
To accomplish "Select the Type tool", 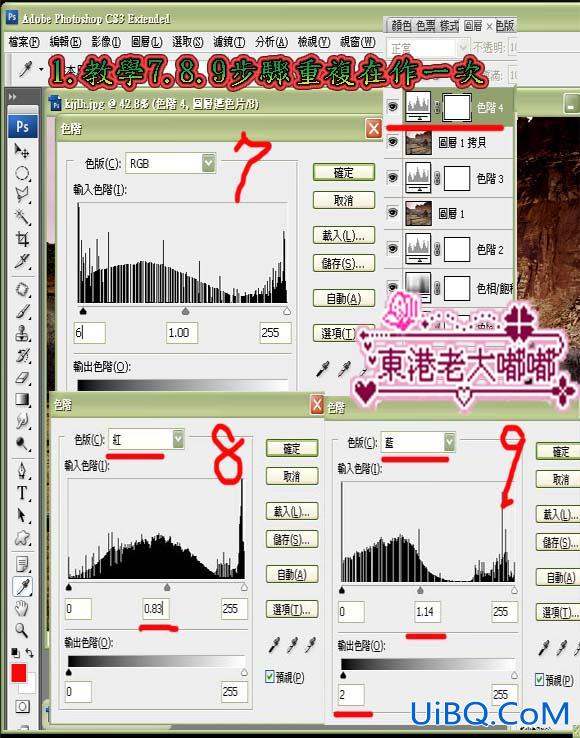I will (22, 493).
